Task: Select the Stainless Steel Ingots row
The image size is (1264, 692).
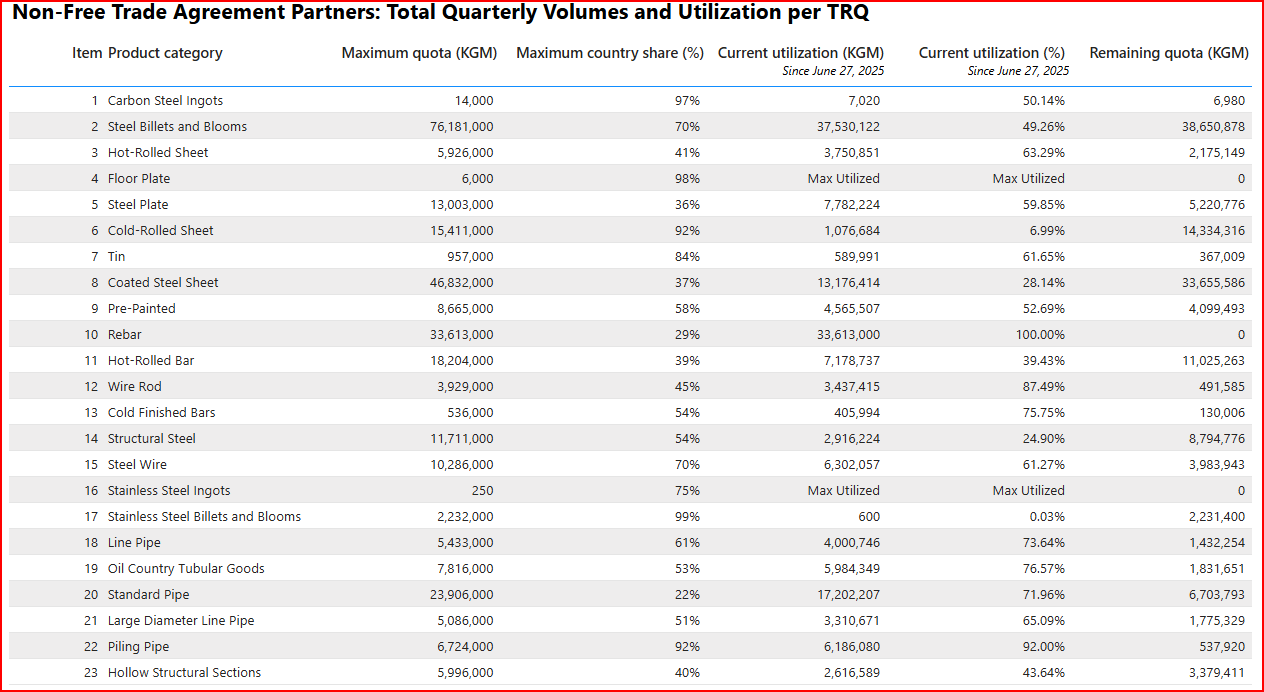Action: pos(170,490)
